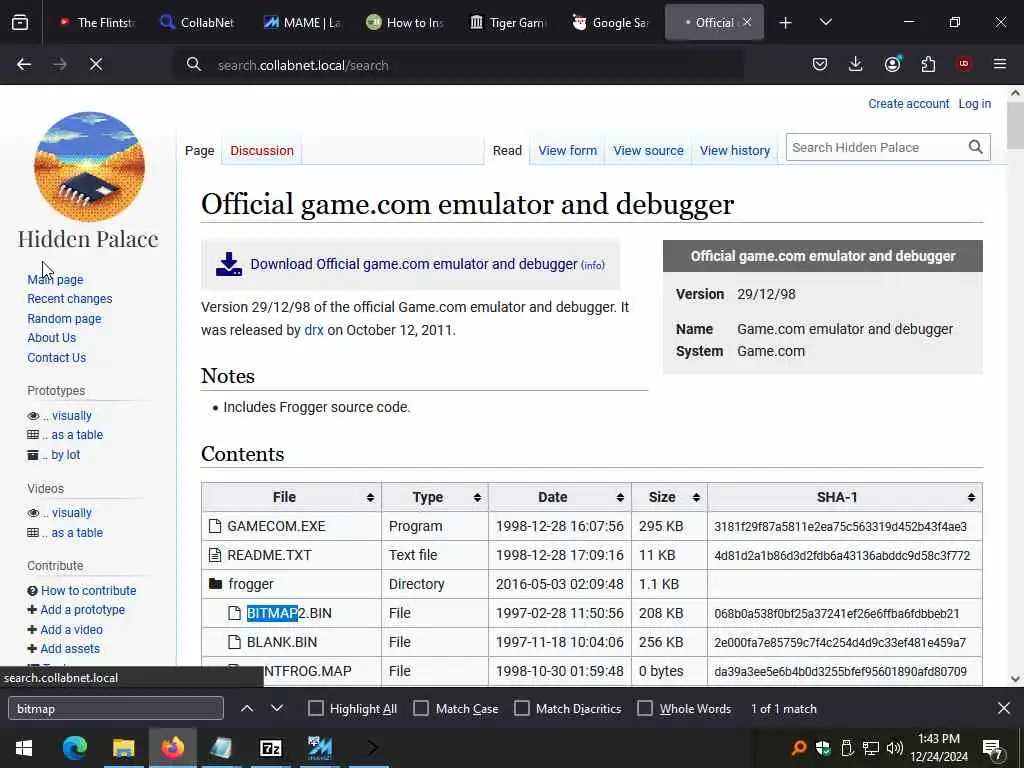The height and width of the screenshot is (768, 1024).
Task: Click the address bar search magnifier icon
Action: pyautogui.click(x=193, y=64)
